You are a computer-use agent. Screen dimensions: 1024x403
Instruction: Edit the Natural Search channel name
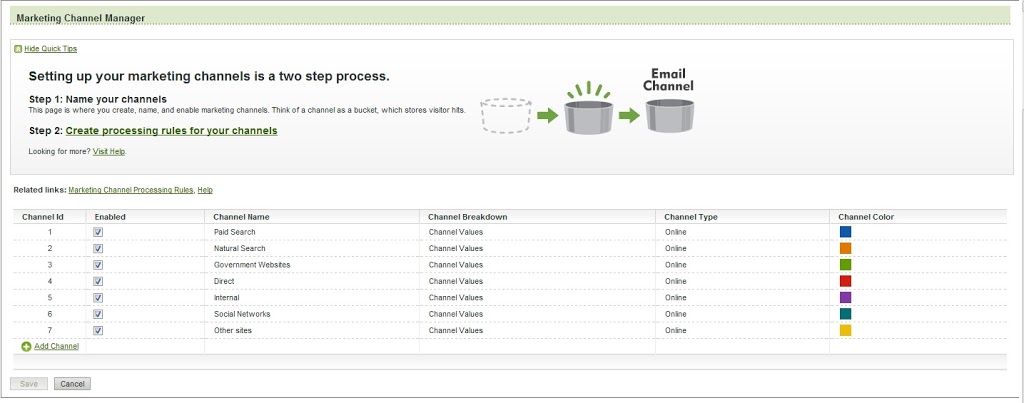click(x=239, y=248)
